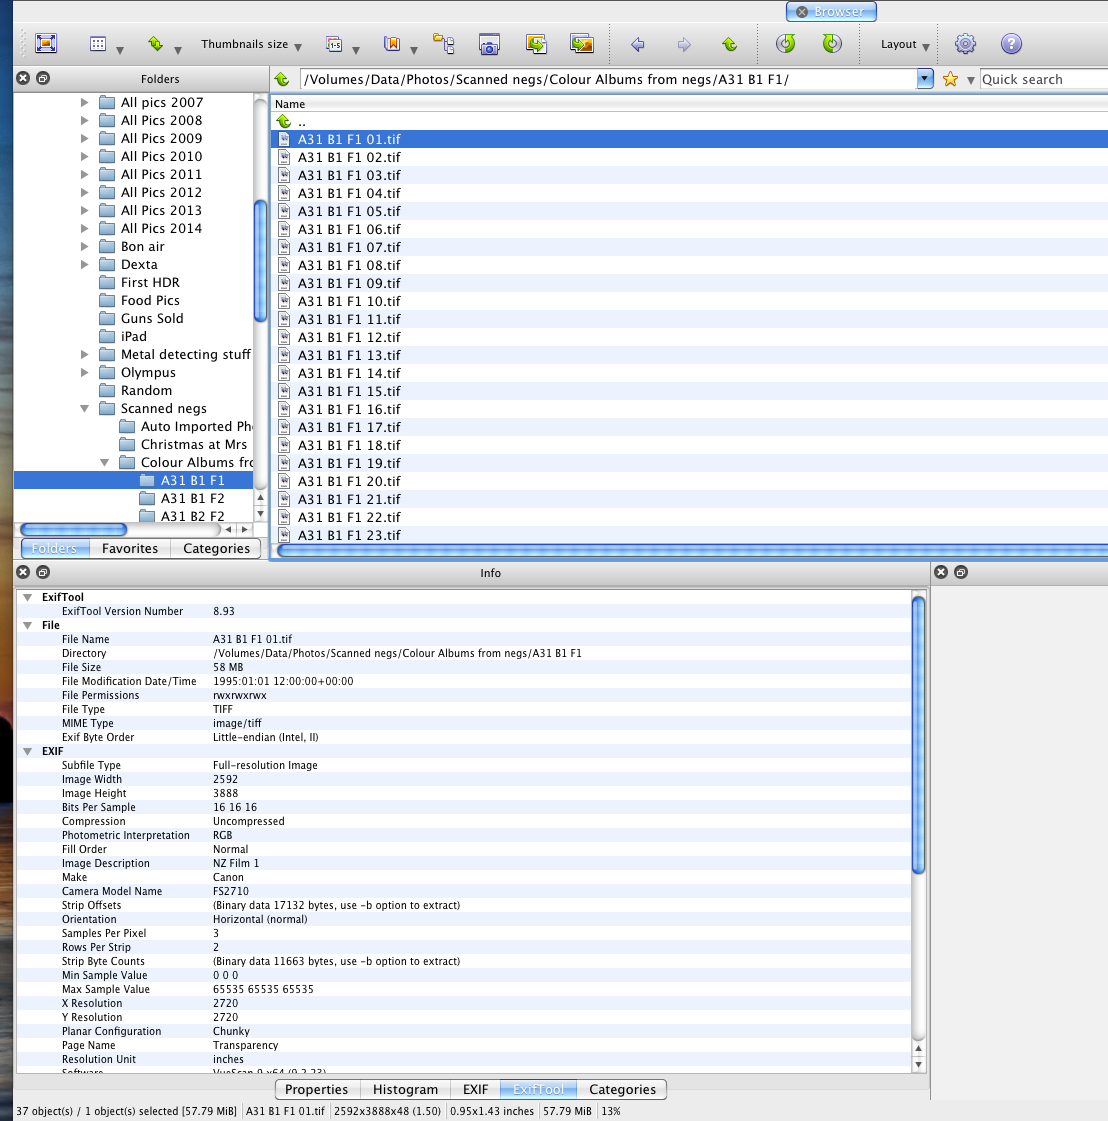Click the back navigation arrow
Viewport: 1108px width, 1121px height.
coord(637,44)
